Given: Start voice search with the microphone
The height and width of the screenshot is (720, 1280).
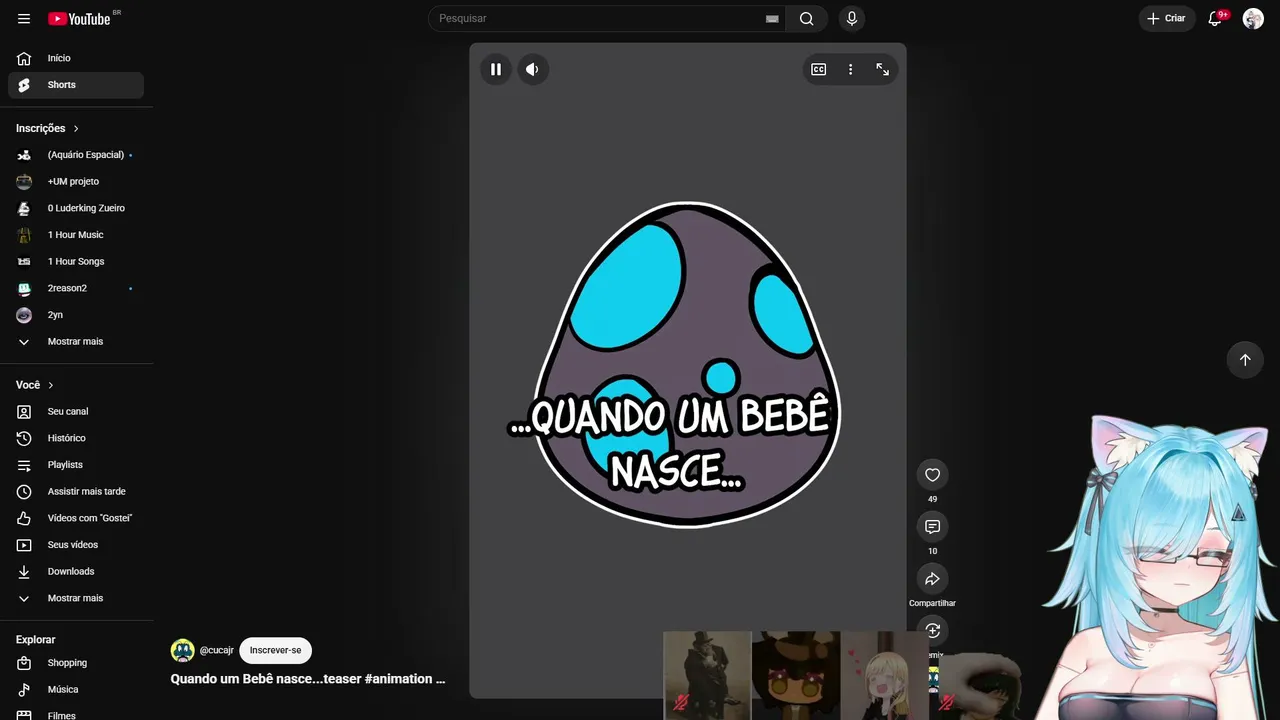Looking at the screenshot, I should click(852, 18).
